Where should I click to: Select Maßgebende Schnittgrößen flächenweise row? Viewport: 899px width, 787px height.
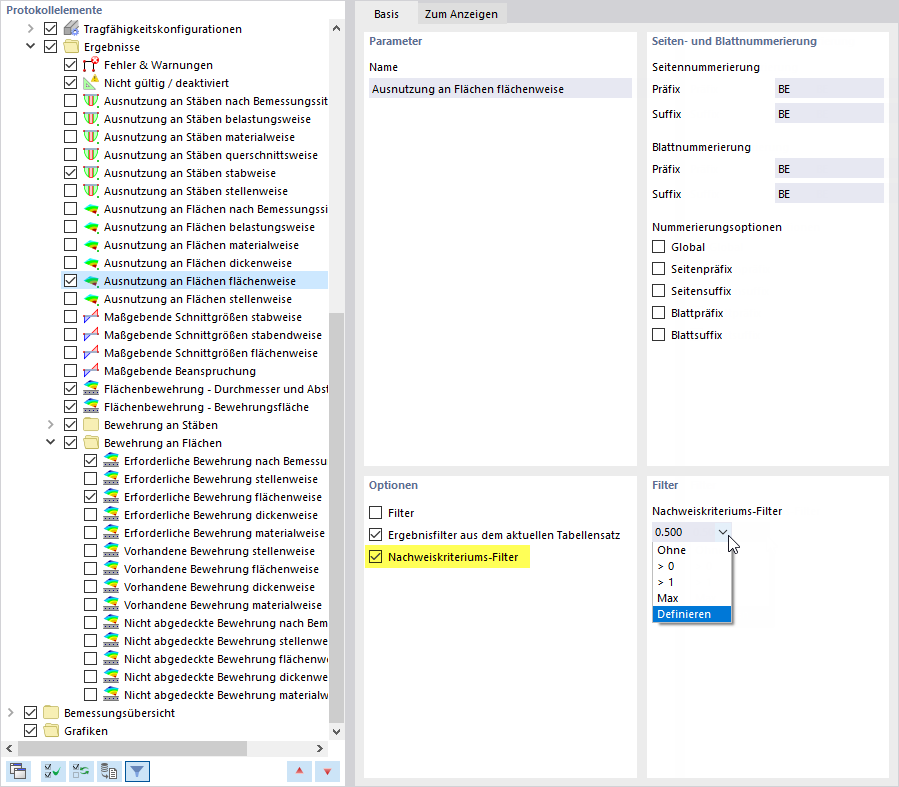(210, 353)
